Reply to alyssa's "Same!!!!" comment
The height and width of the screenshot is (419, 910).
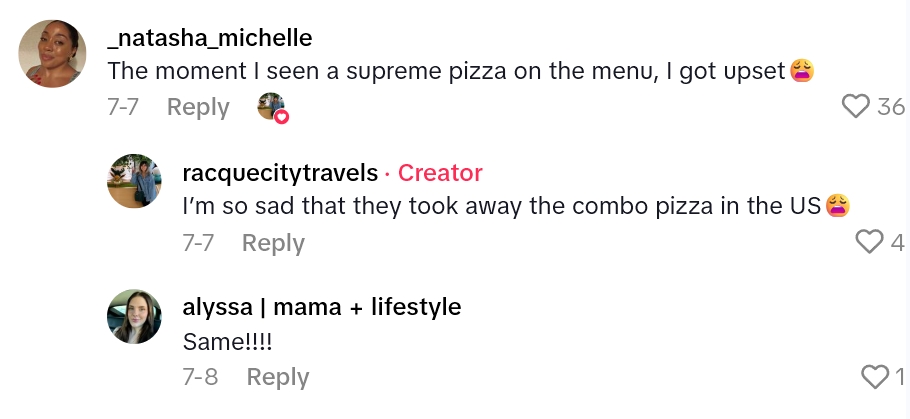(x=277, y=377)
